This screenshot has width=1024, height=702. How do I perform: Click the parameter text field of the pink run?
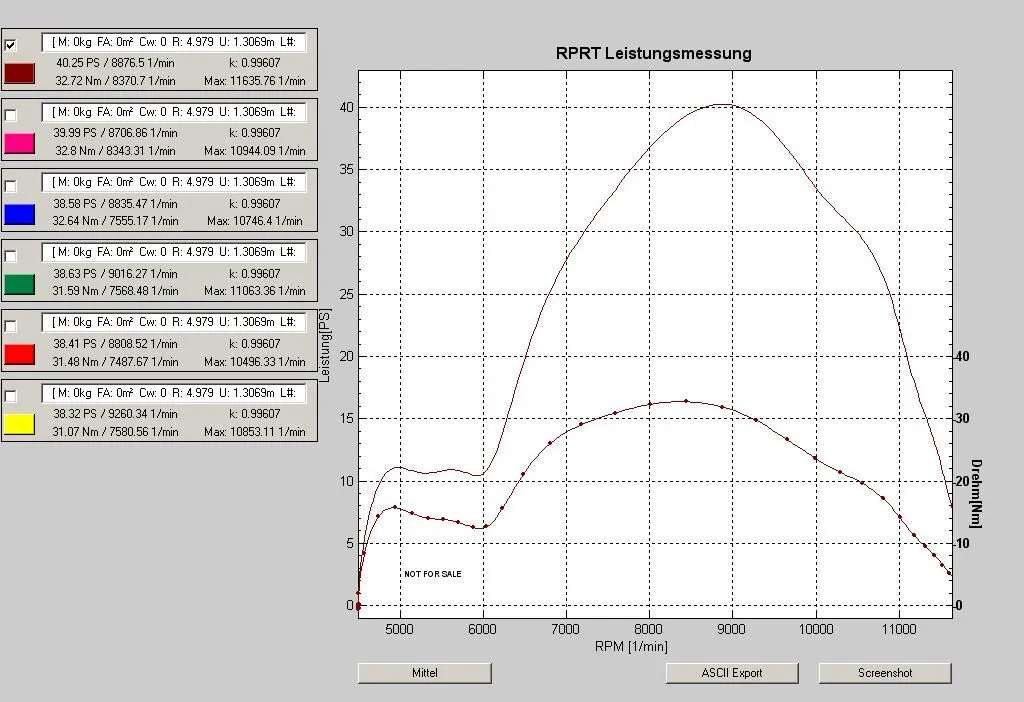174,112
